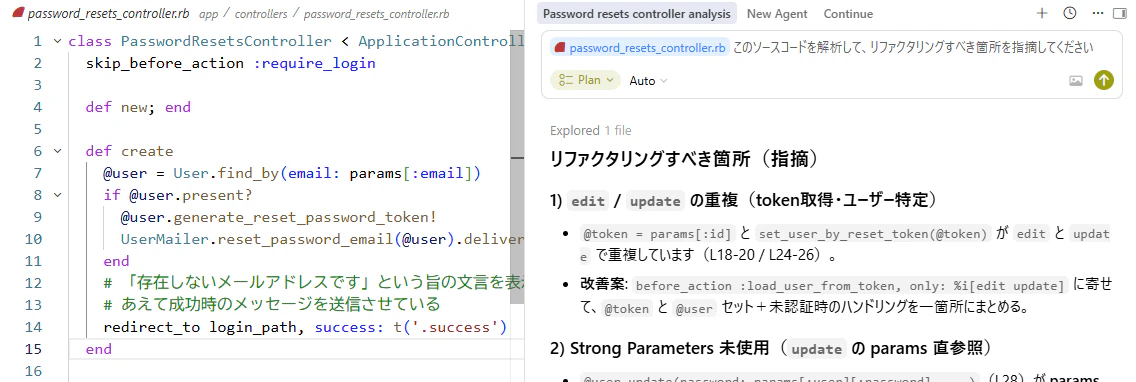This screenshot has width=1136, height=382.
Task: Click line number 14 in the gutter
Action: [33, 327]
